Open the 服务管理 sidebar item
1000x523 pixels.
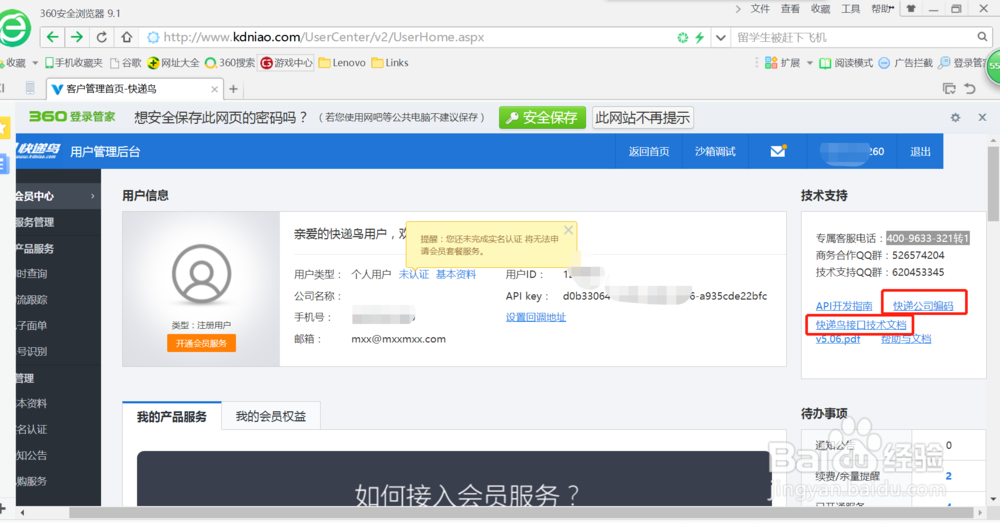pyautogui.click(x=57, y=222)
